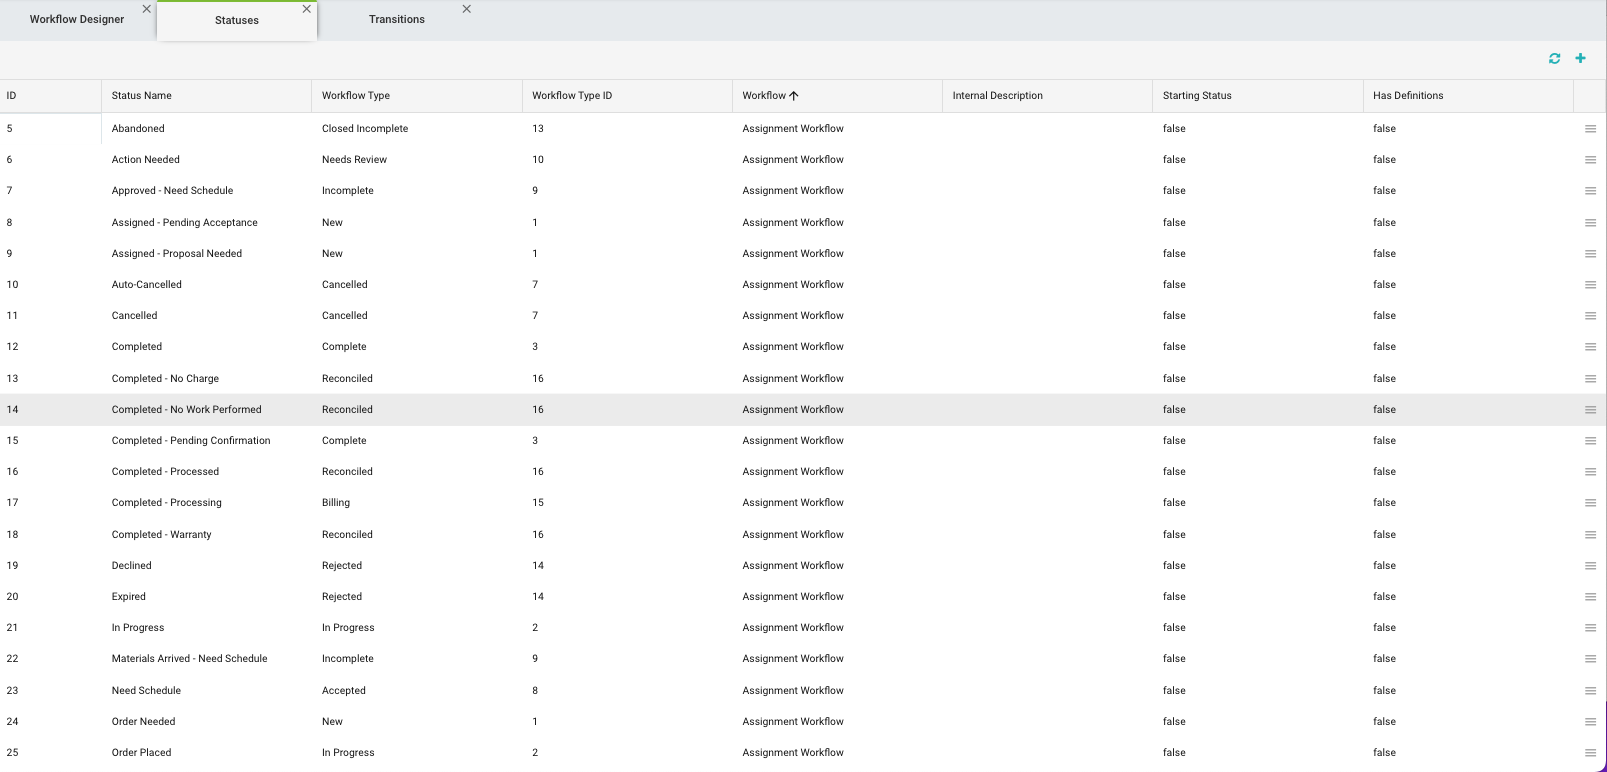1607x772 pixels.
Task: Open row menu for Completed - No Charge
Action: 1590,379
